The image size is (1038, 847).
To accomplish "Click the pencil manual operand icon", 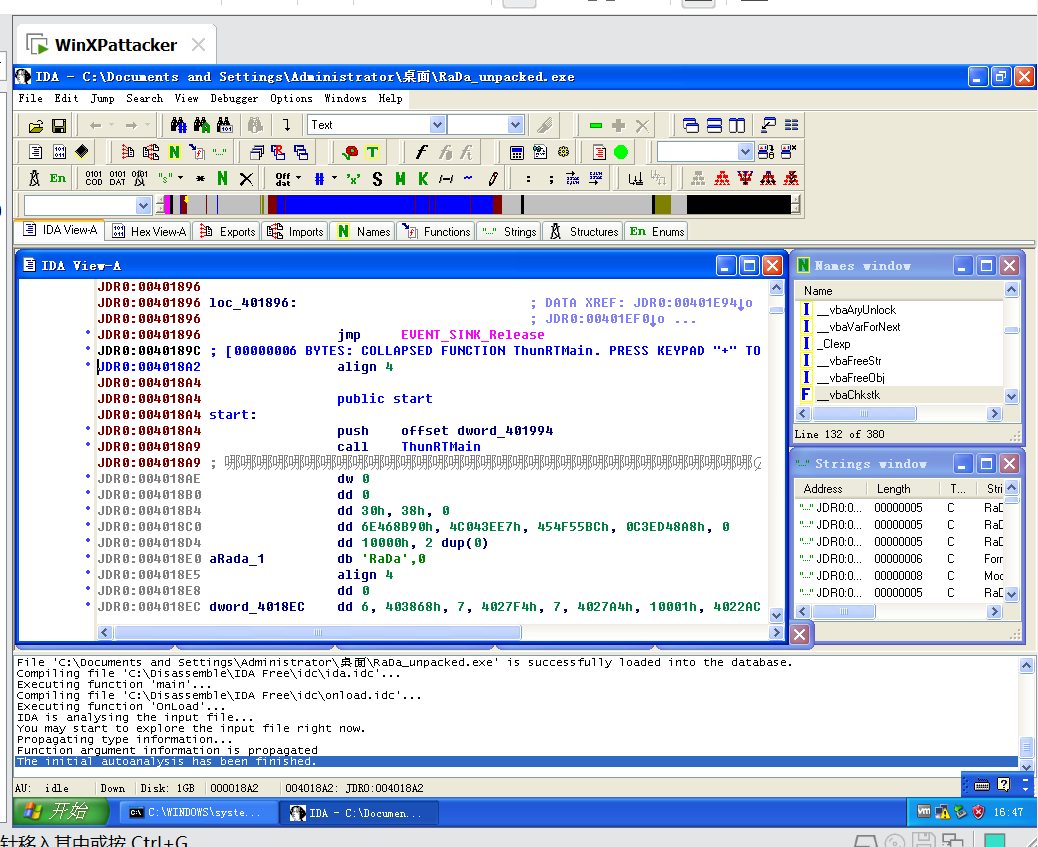I will (x=493, y=178).
